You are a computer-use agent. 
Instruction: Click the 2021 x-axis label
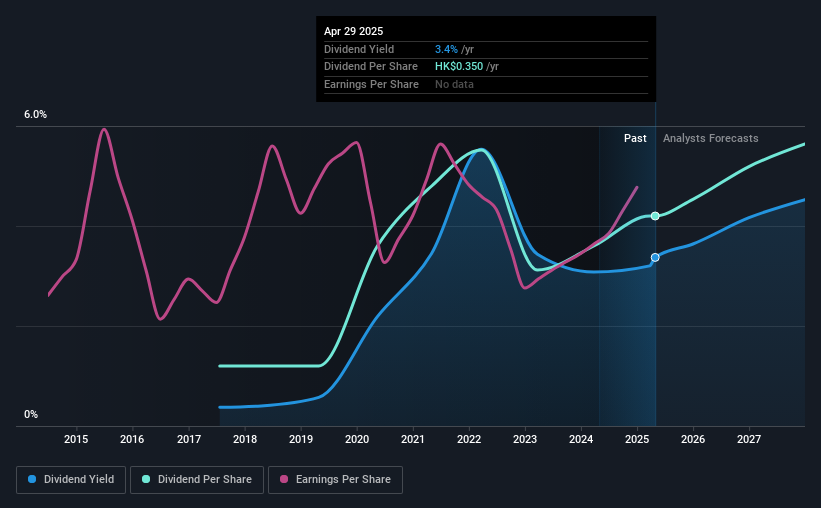(413, 439)
